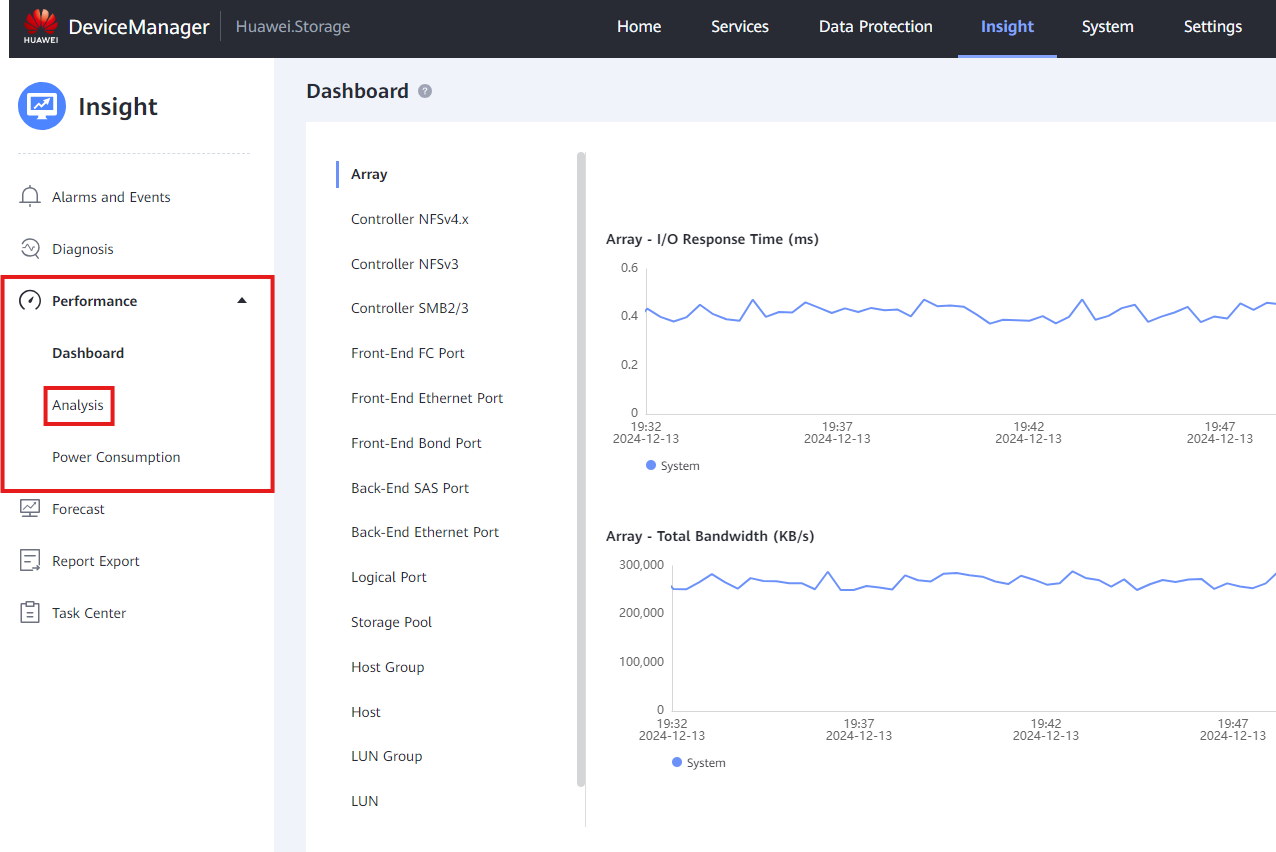
Task: Select the LUN Group entry
Action: pyautogui.click(x=387, y=756)
